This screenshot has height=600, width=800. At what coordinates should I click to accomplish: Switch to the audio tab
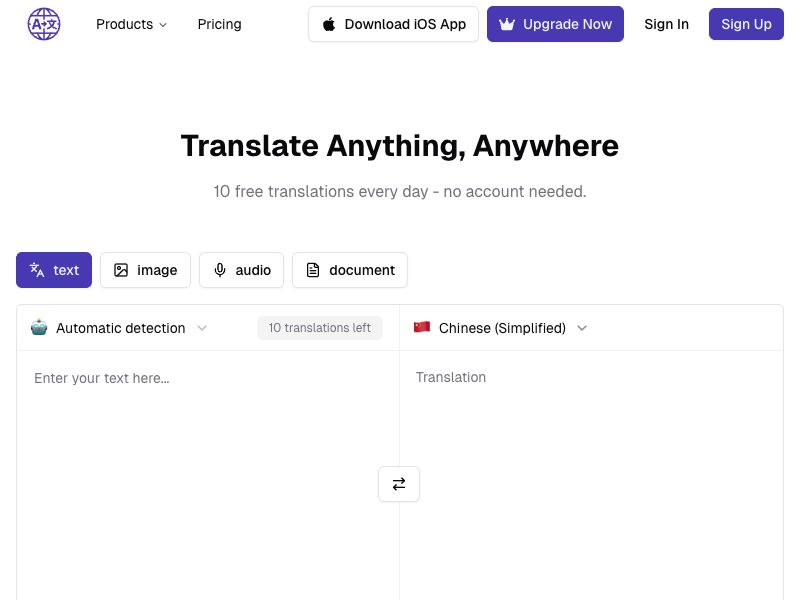241,270
